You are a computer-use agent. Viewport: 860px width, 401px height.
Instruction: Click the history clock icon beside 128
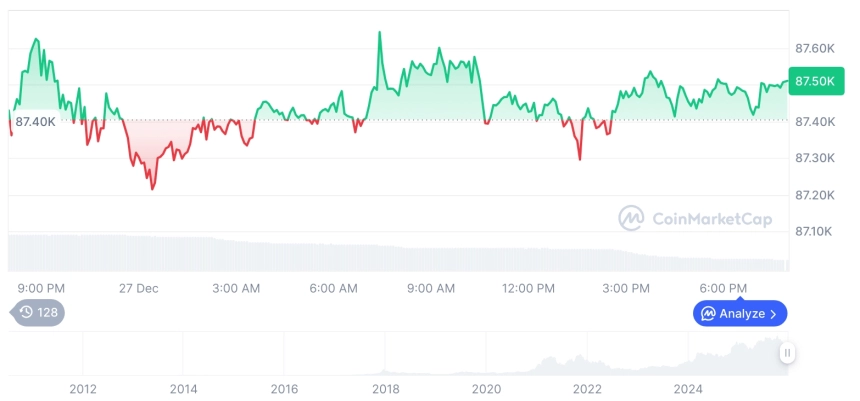pos(26,313)
